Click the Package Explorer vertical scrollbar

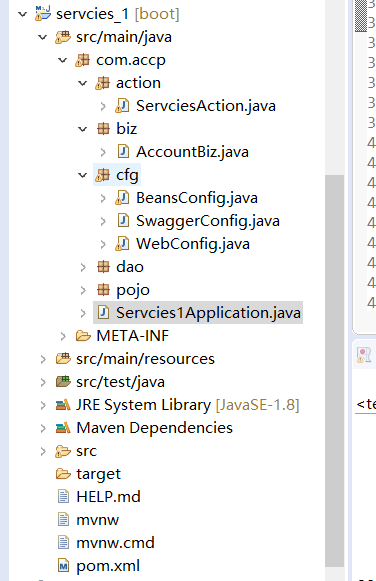click(x=335, y=371)
